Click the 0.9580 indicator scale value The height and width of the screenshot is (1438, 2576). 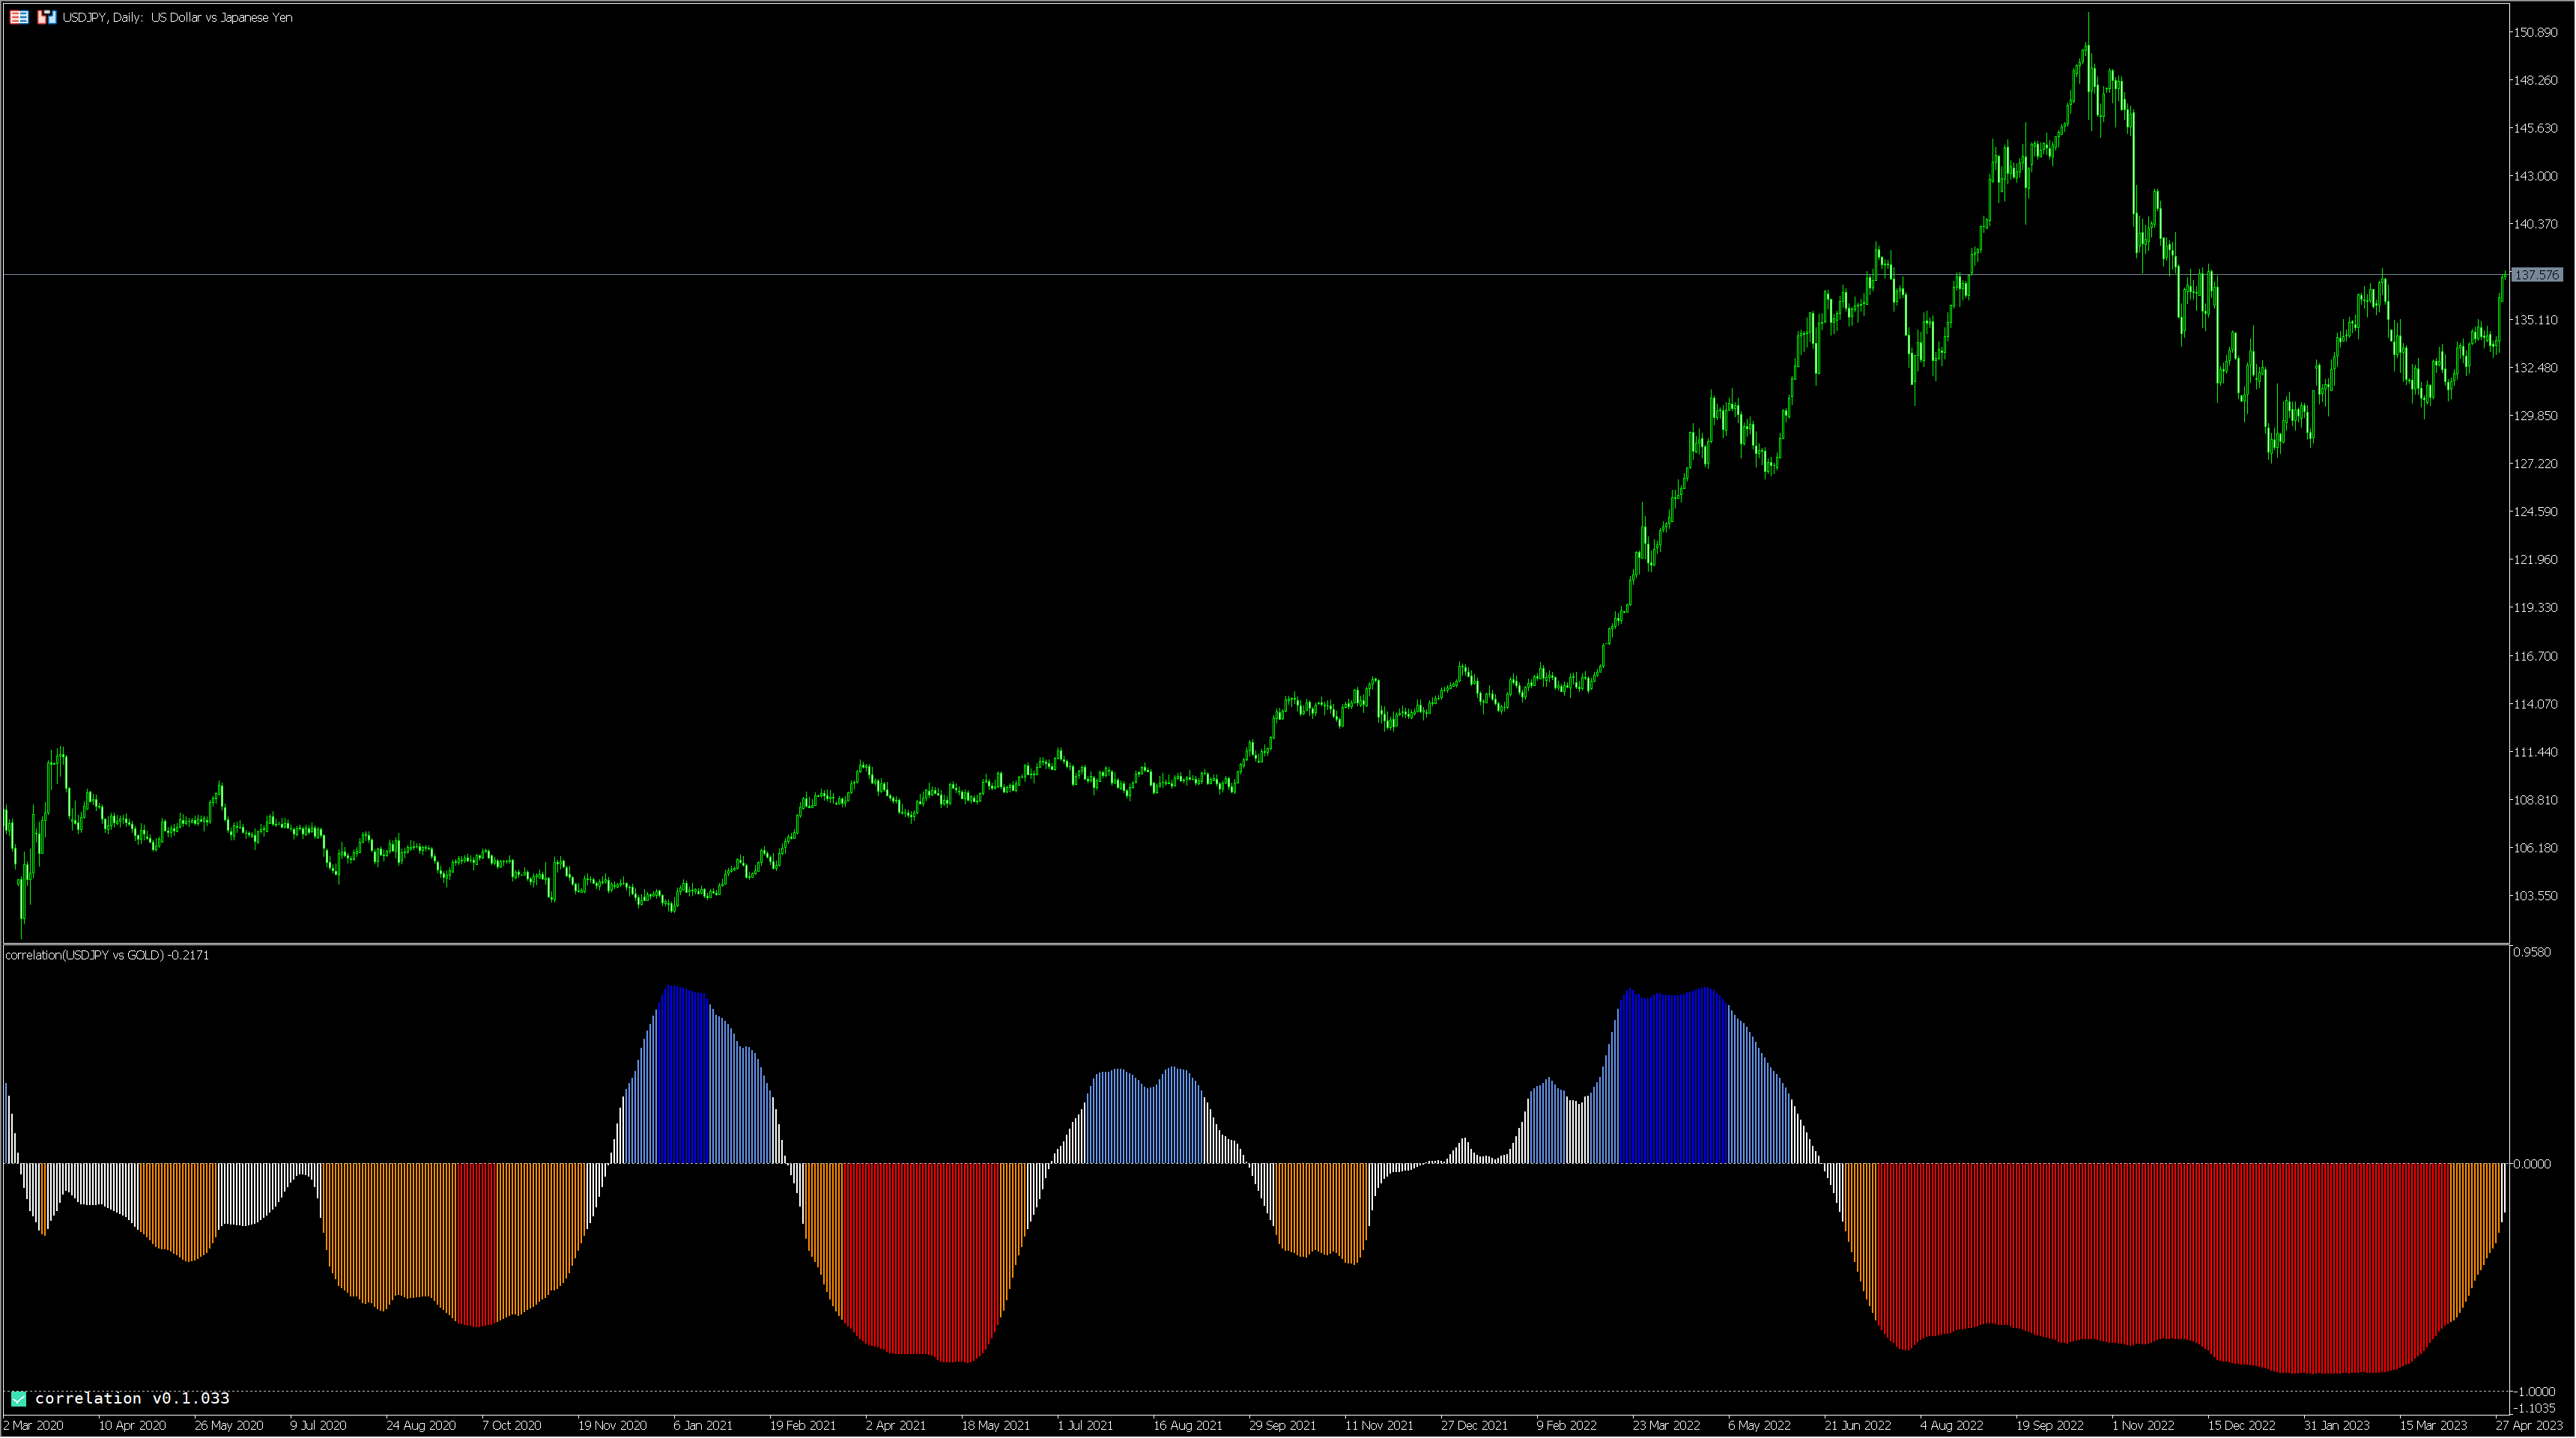click(2533, 952)
